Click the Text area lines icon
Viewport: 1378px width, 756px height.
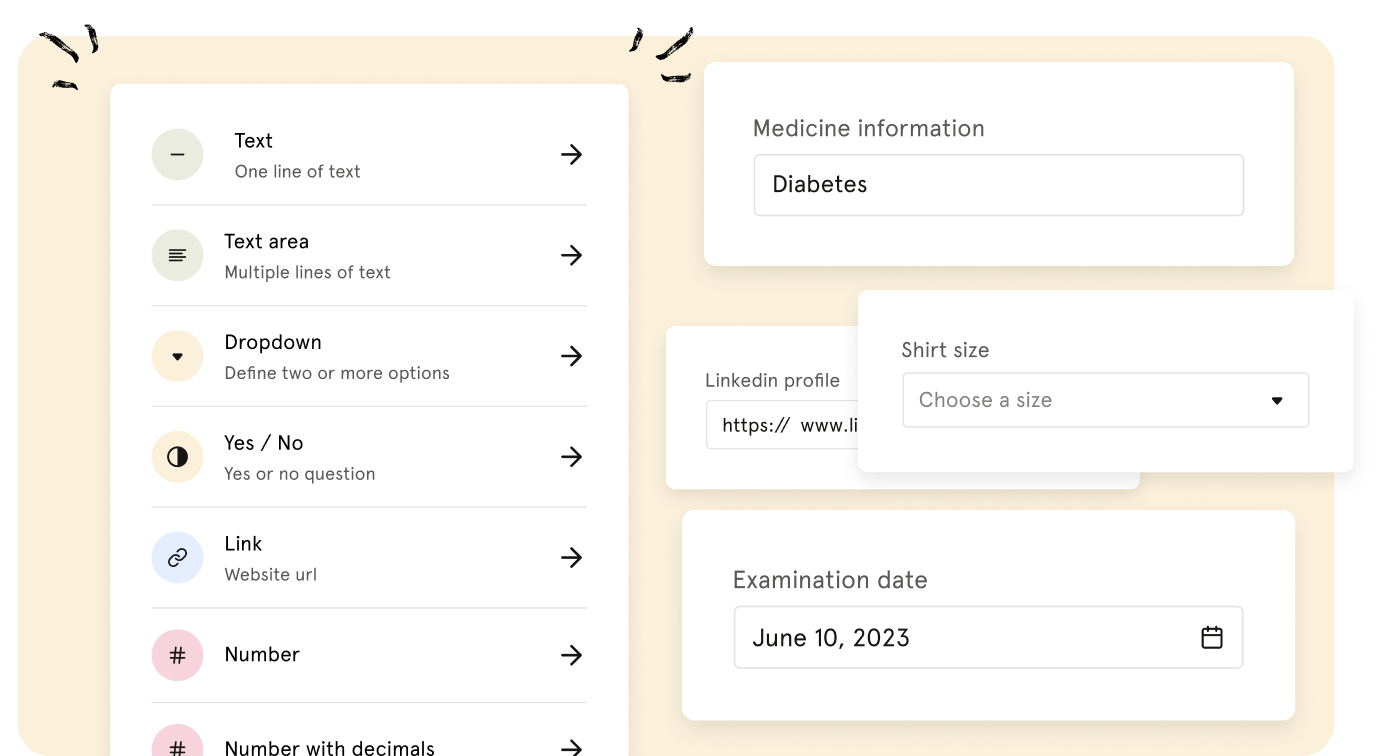point(177,256)
